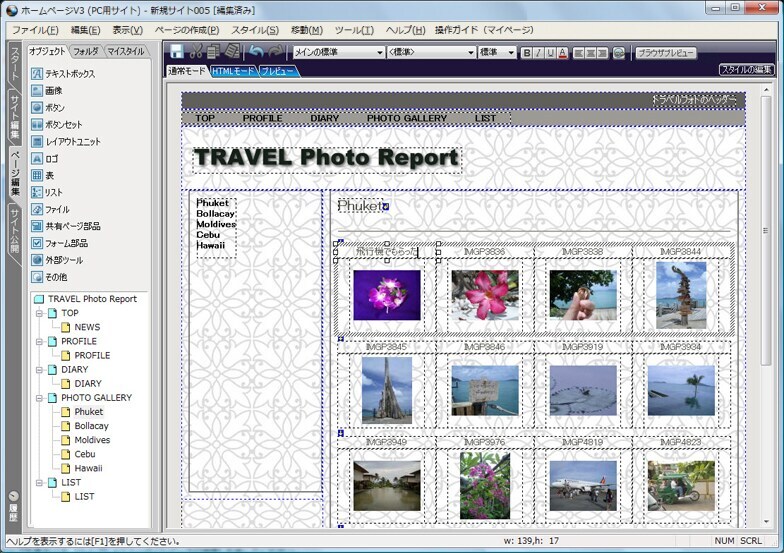Select ボタンセット object
The height and width of the screenshot is (553, 784).
[x=37, y=124]
